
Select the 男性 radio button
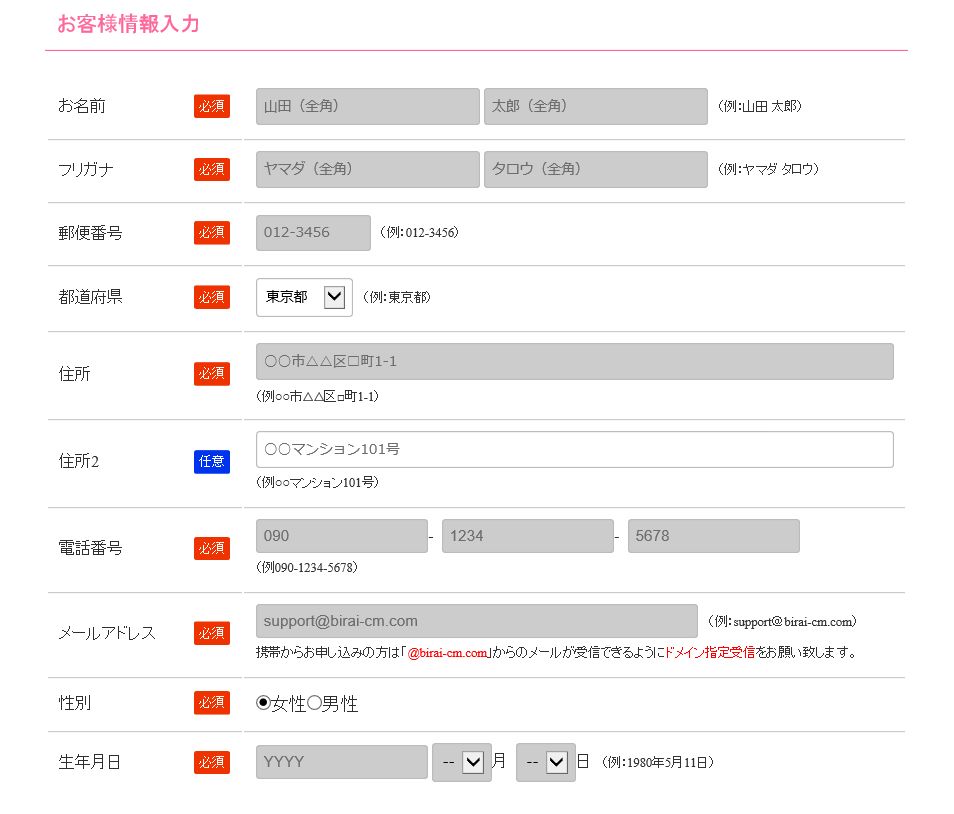tap(314, 703)
